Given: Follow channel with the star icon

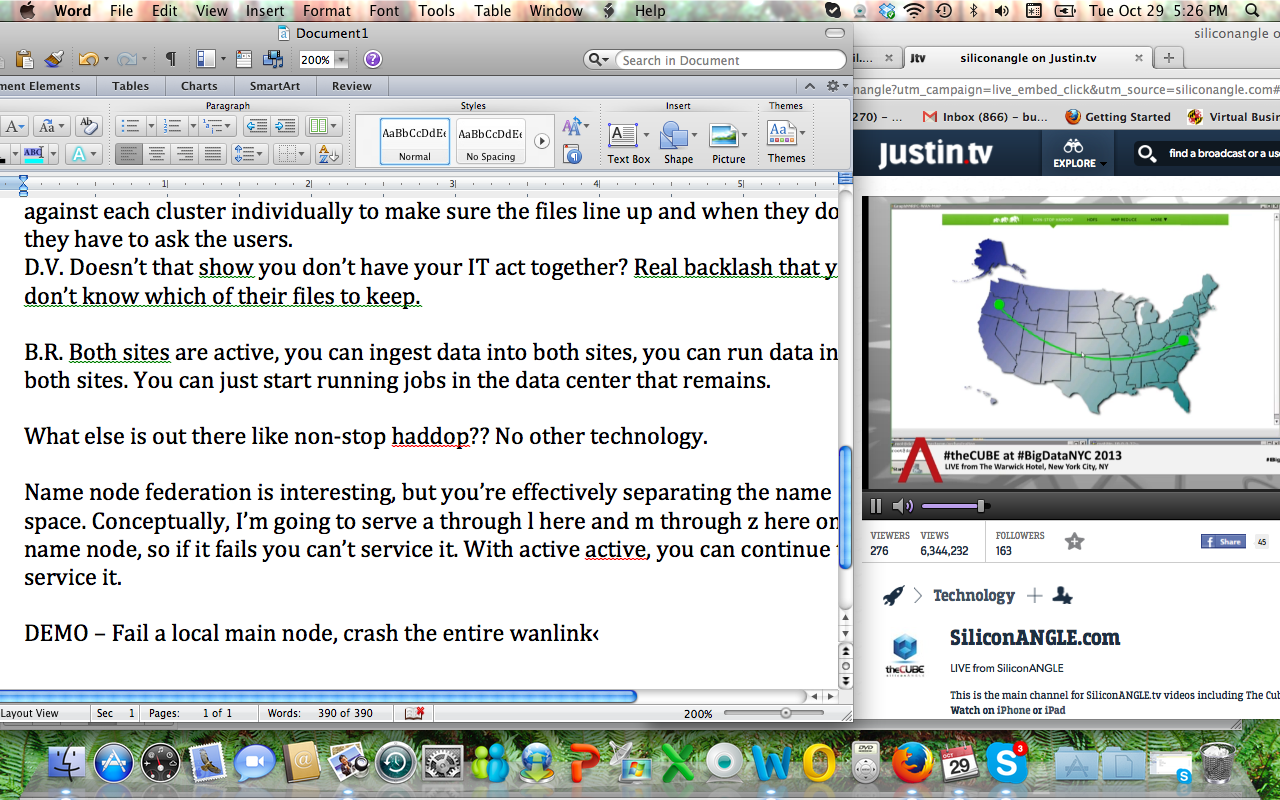Looking at the screenshot, I should pos(1074,541).
